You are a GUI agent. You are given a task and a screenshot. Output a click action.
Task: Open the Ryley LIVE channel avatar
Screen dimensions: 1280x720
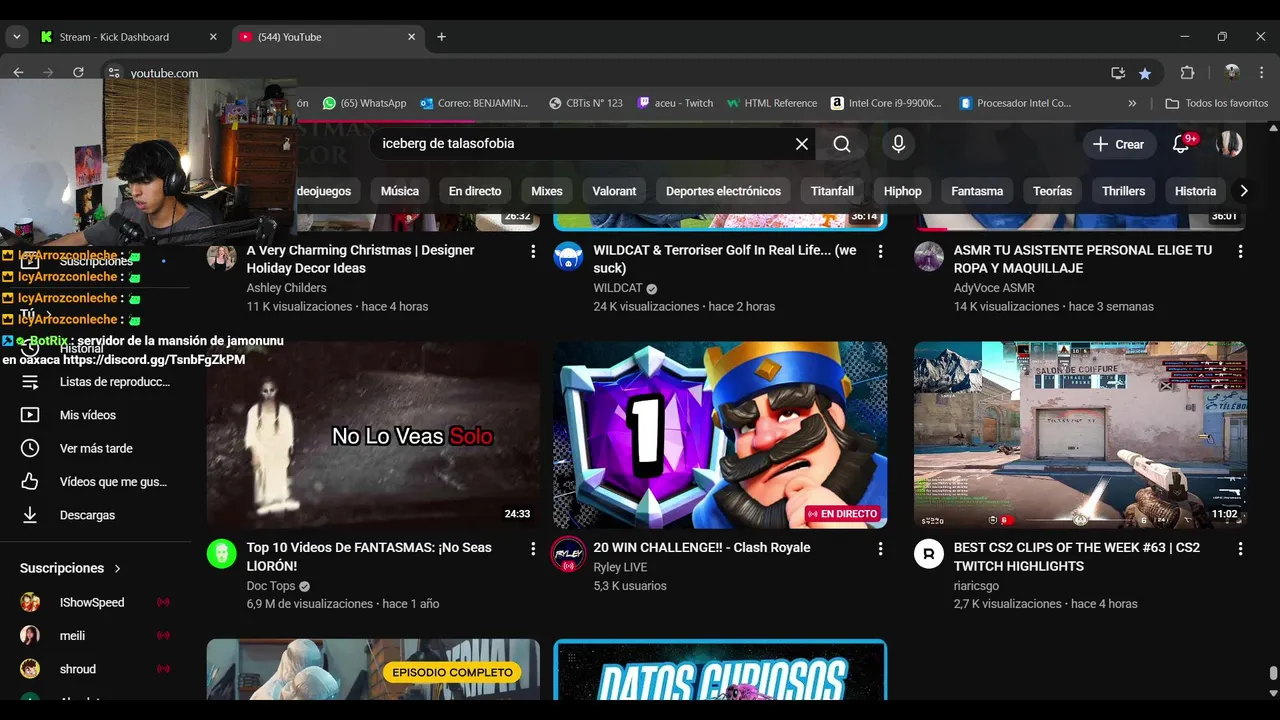tap(568, 553)
